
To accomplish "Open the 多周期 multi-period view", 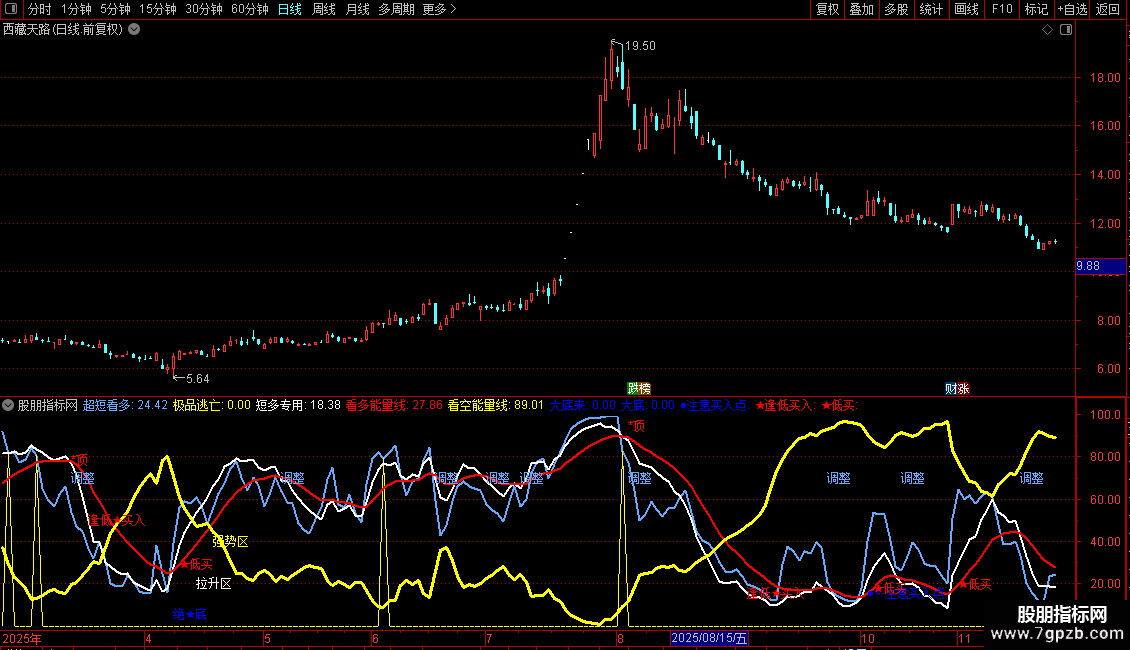I will [x=396, y=9].
